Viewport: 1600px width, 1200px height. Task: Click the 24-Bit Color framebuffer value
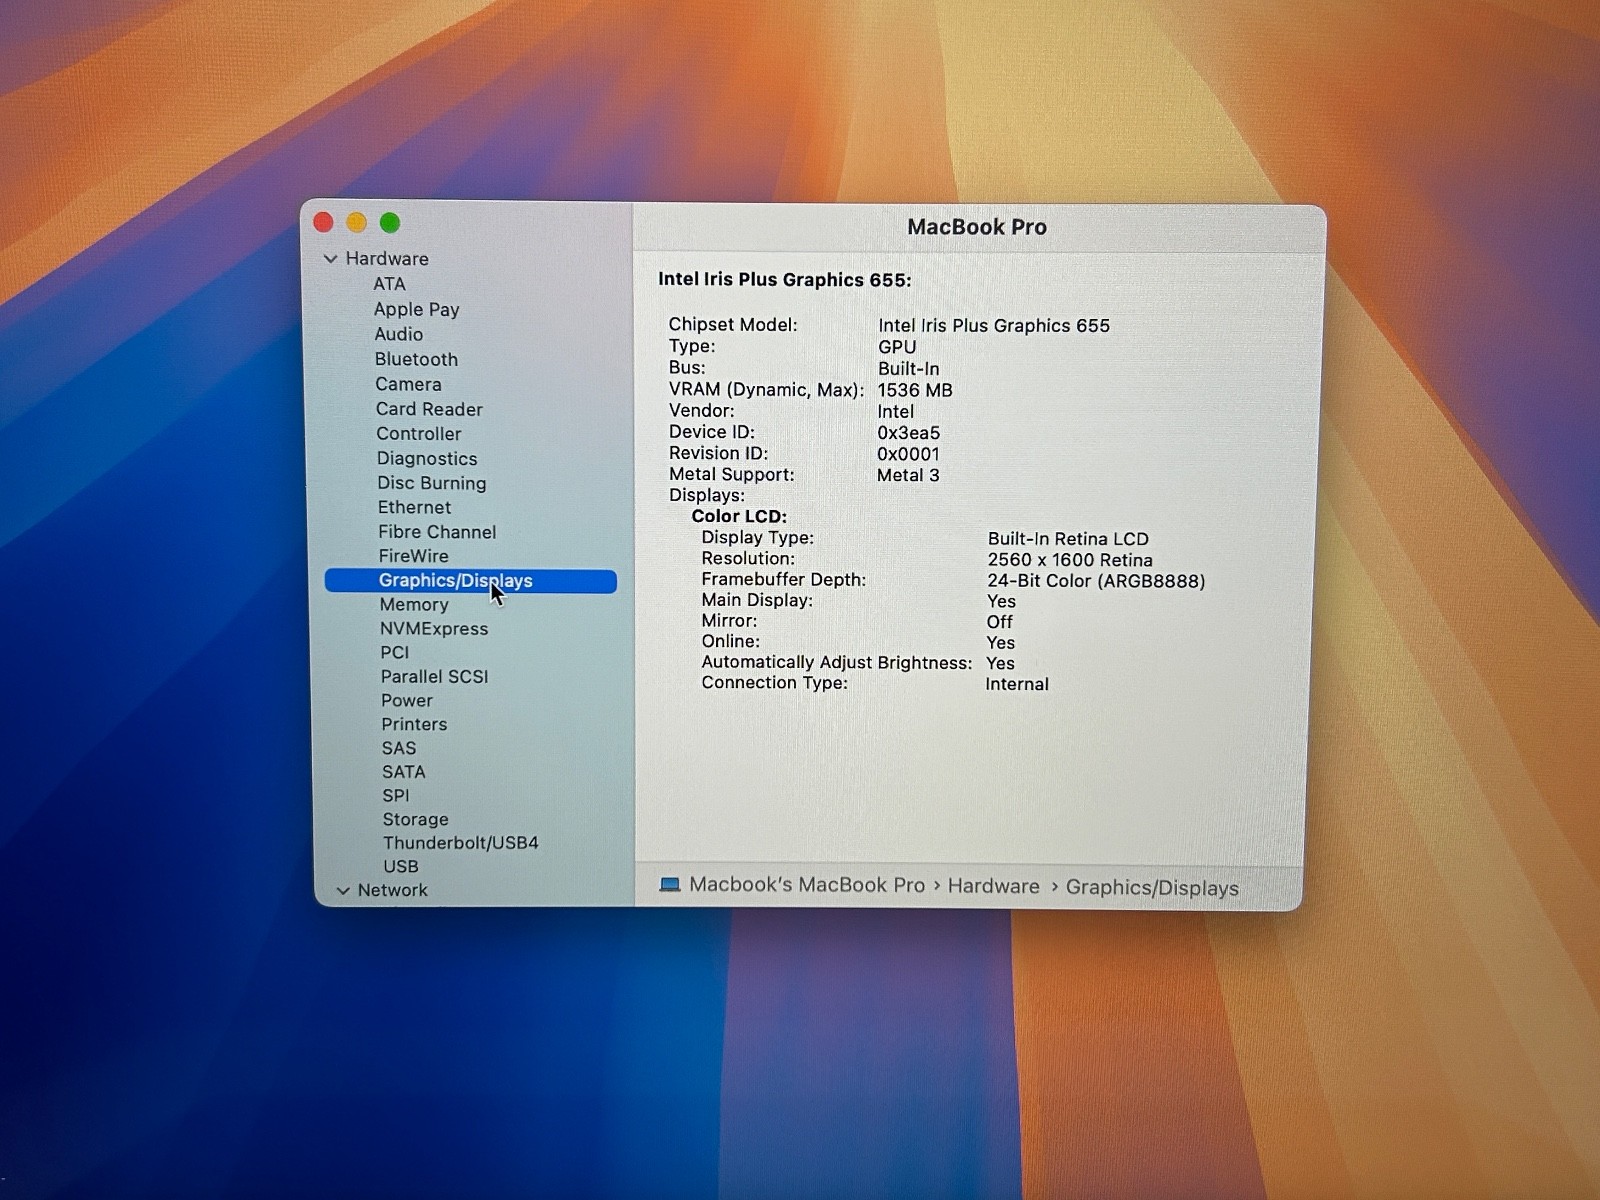coord(1096,581)
